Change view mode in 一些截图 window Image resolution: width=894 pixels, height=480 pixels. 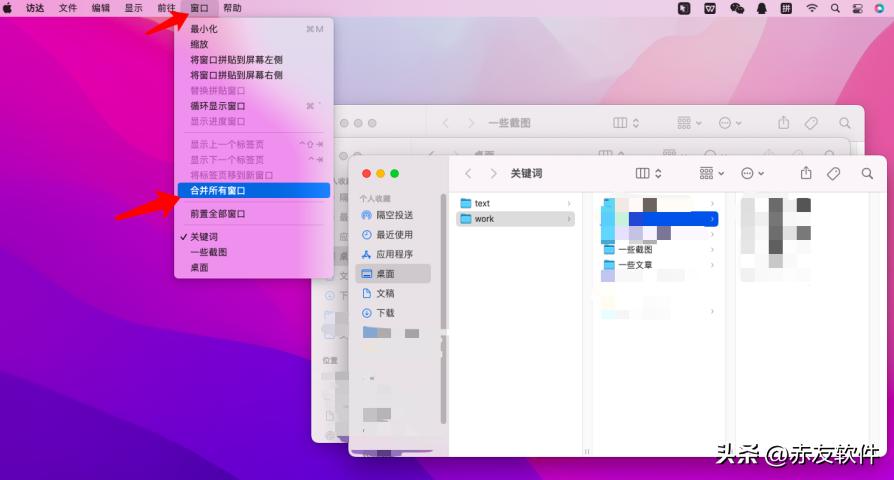[x=626, y=123]
